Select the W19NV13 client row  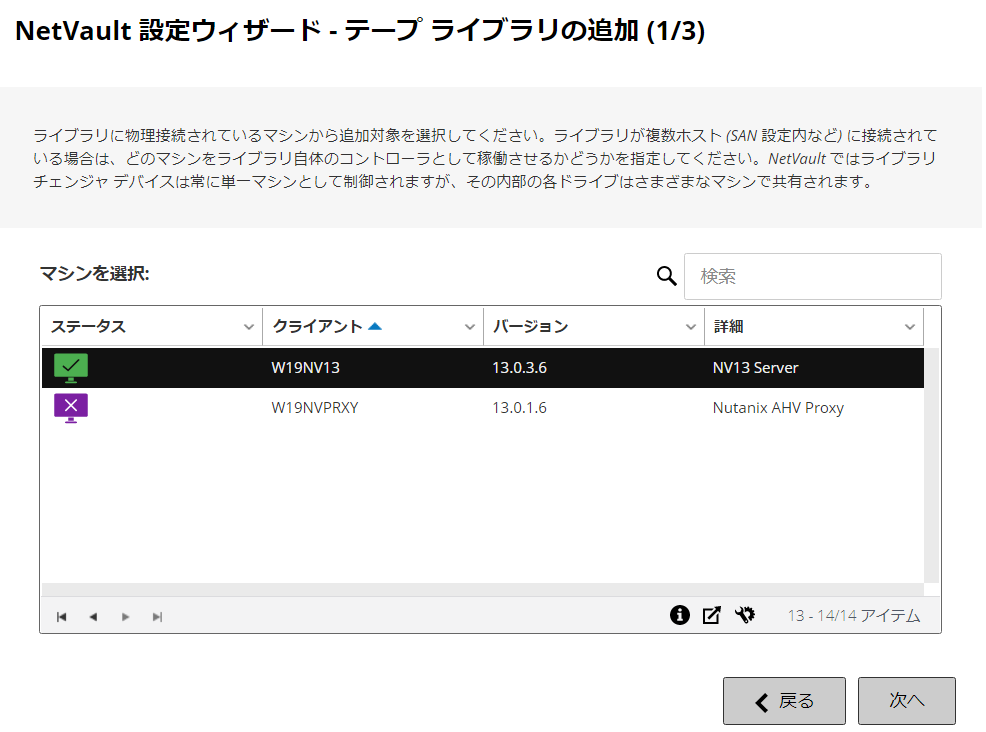coord(482,368)
